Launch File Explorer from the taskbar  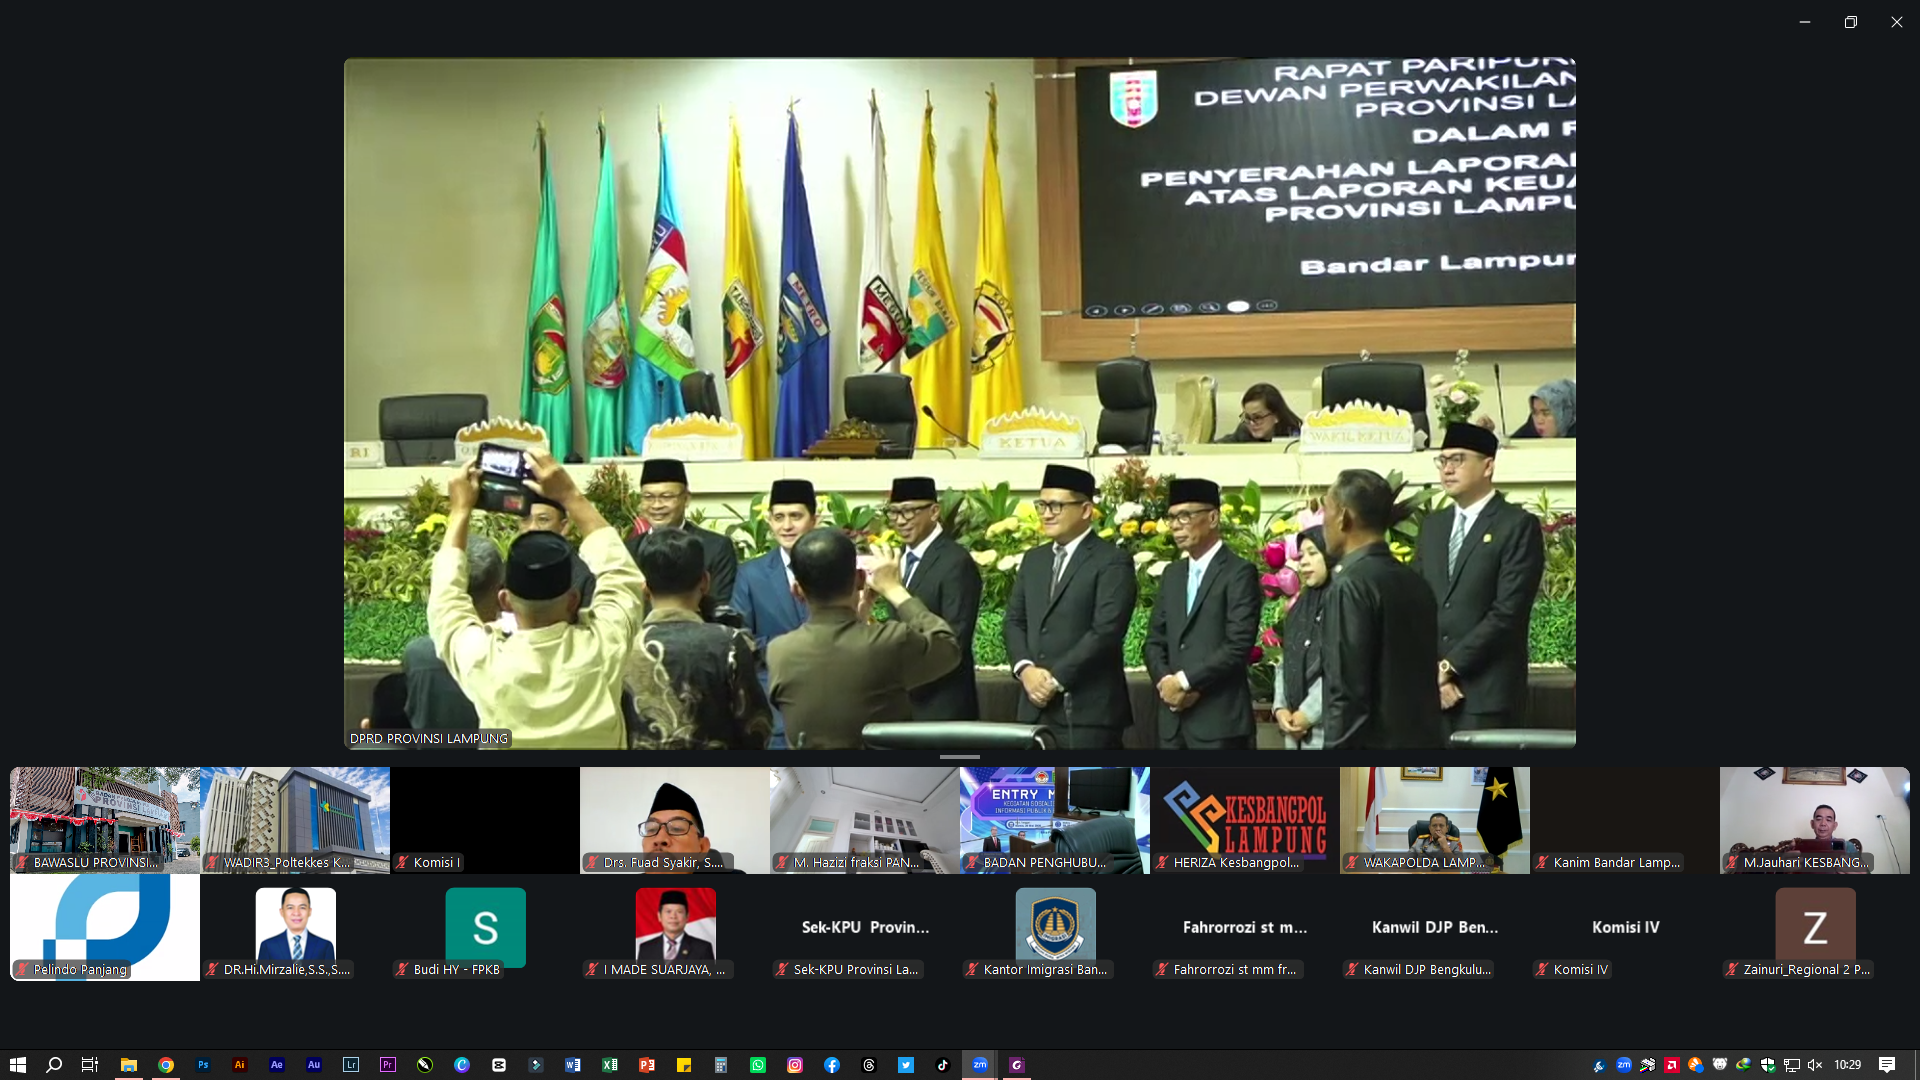[x=128, y=1065]
